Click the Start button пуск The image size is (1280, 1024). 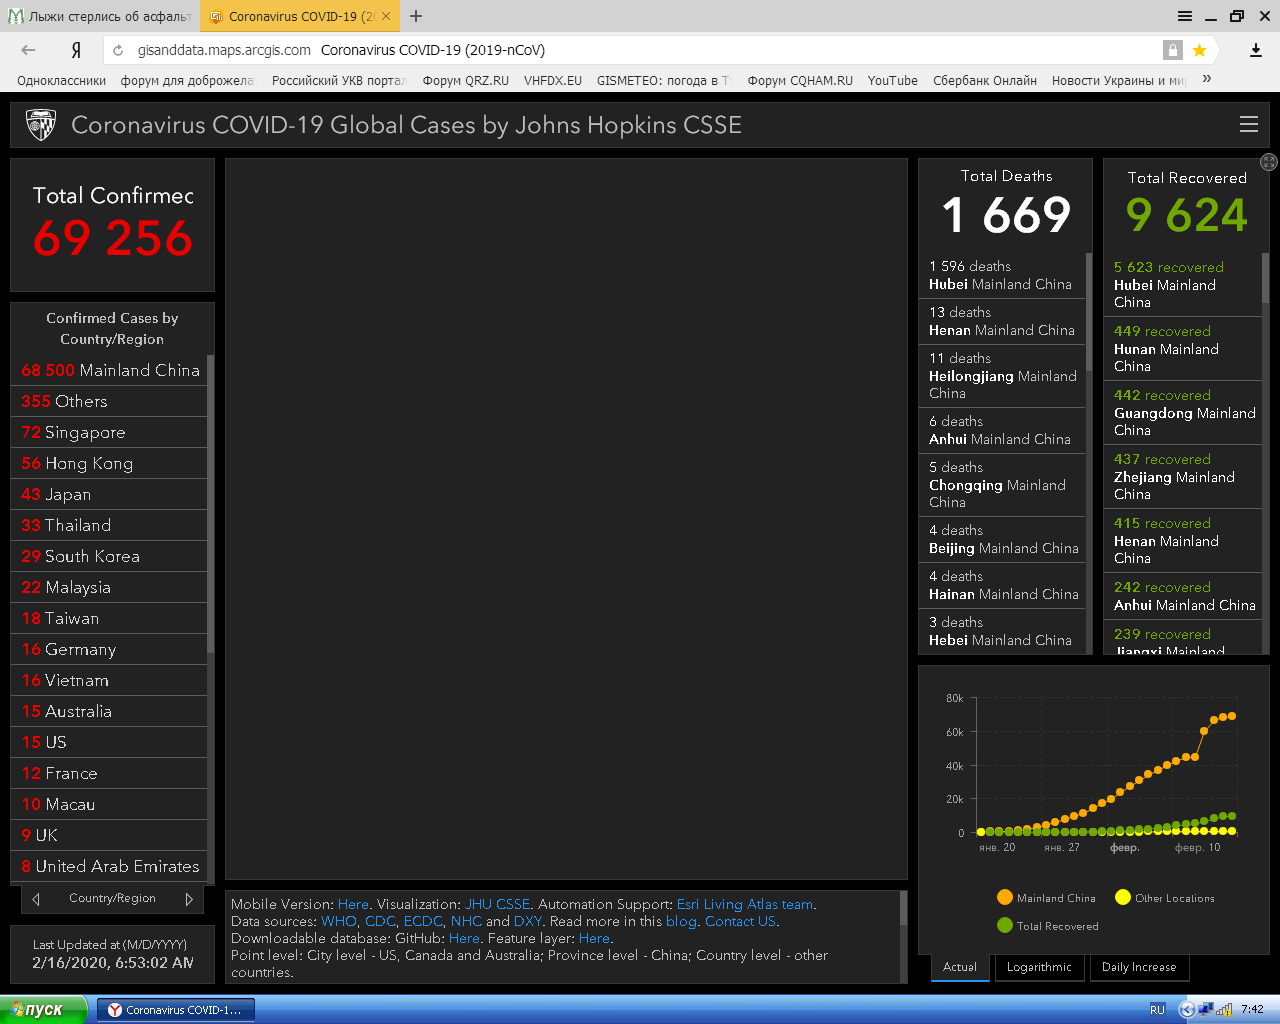[x=44, y=1010]
